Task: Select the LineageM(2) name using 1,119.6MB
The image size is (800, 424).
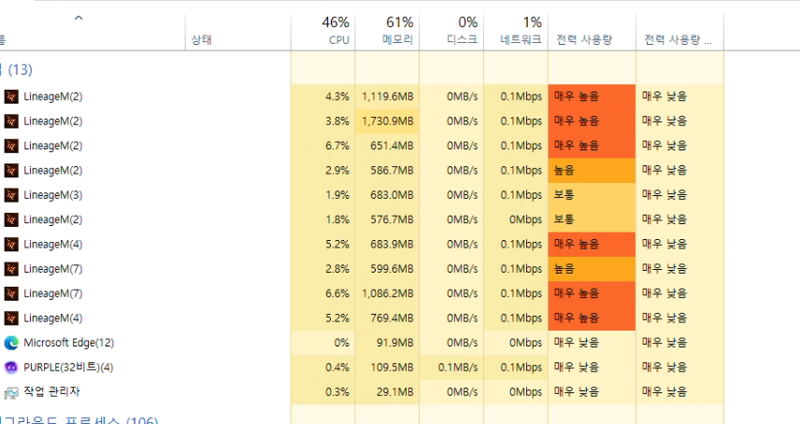Action: pos(53,96)
